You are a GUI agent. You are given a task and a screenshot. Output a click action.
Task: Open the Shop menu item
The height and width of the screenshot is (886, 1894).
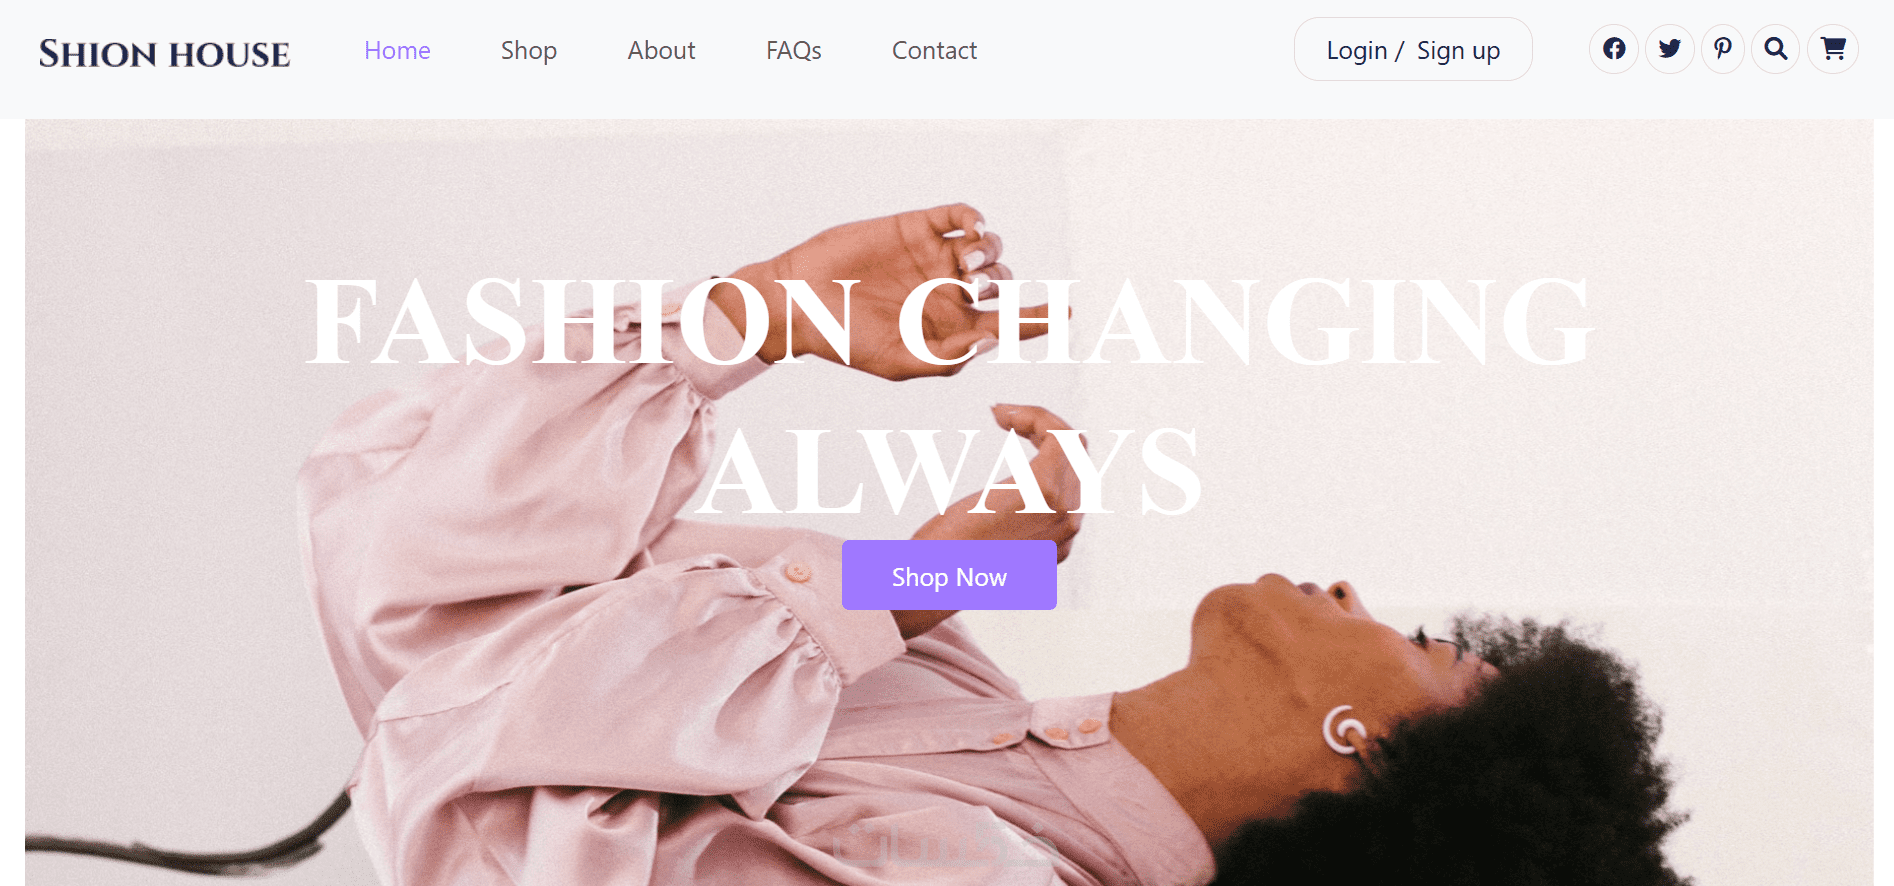point(529,50)
